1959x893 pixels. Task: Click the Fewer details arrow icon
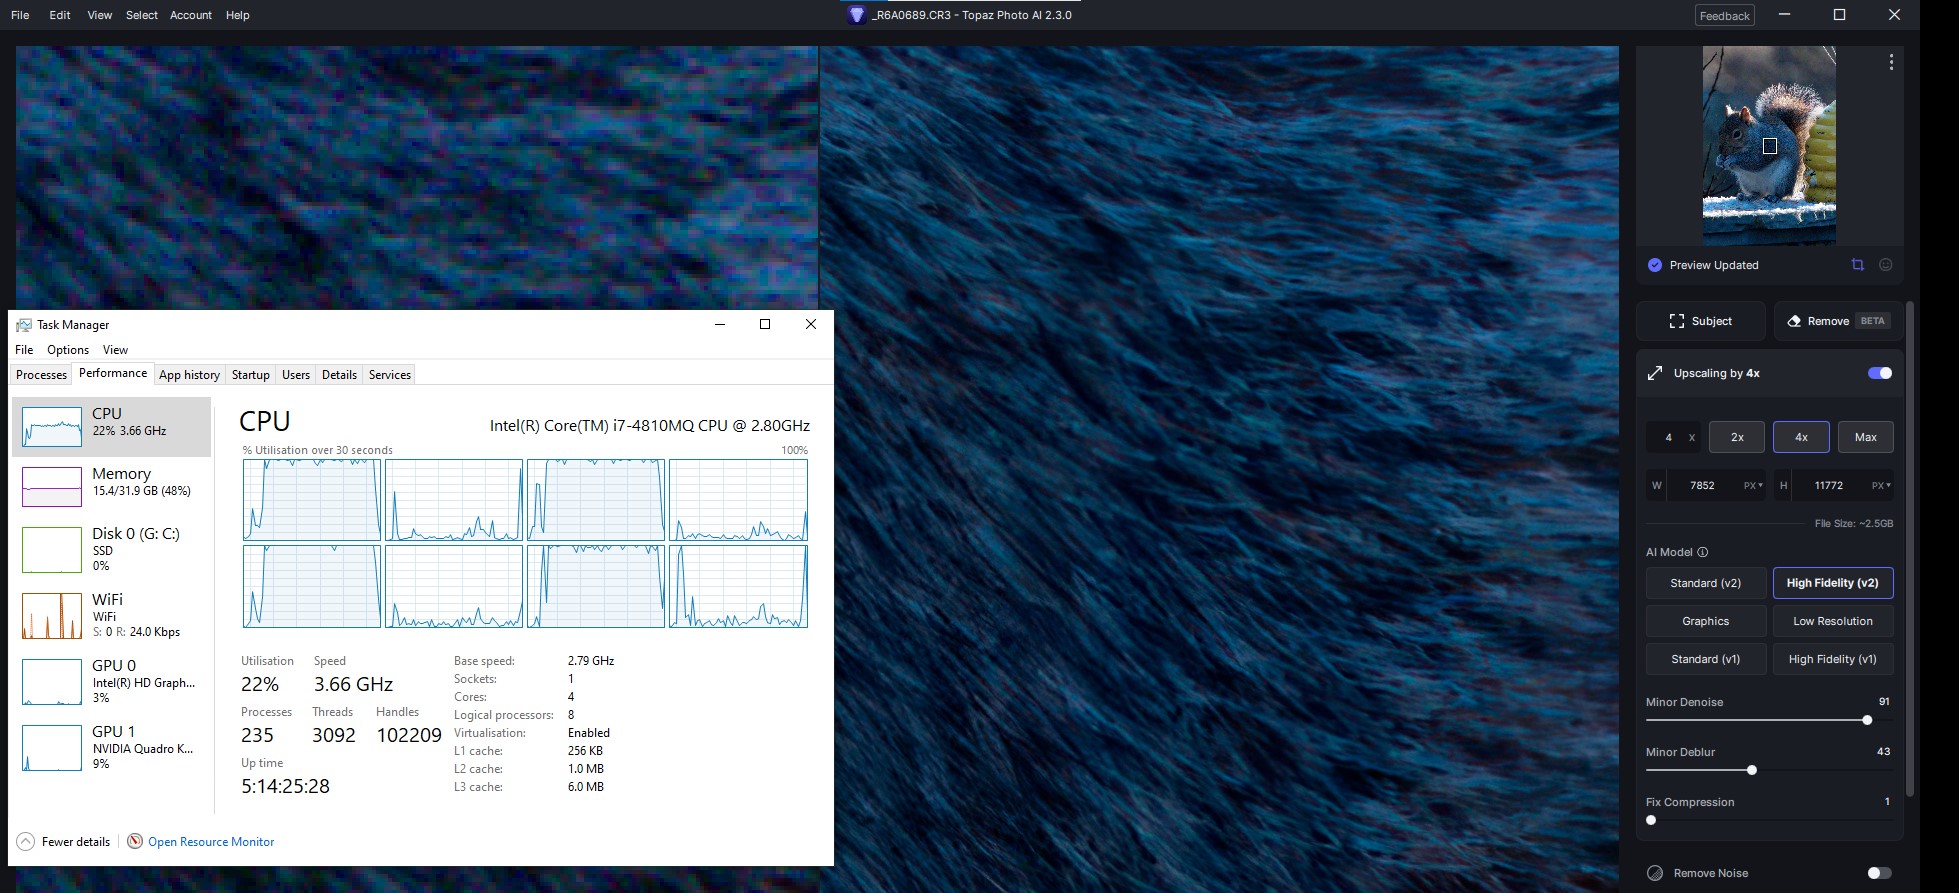pos(26,842)
